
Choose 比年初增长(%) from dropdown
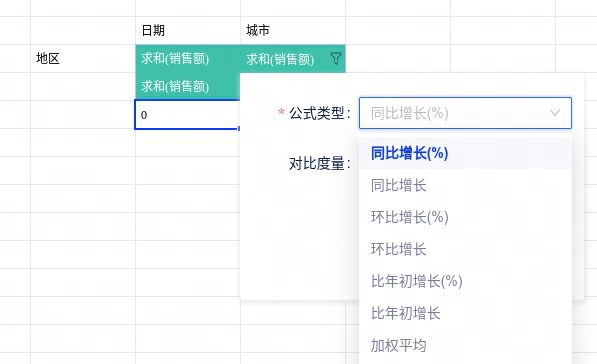tap(465, 281)
